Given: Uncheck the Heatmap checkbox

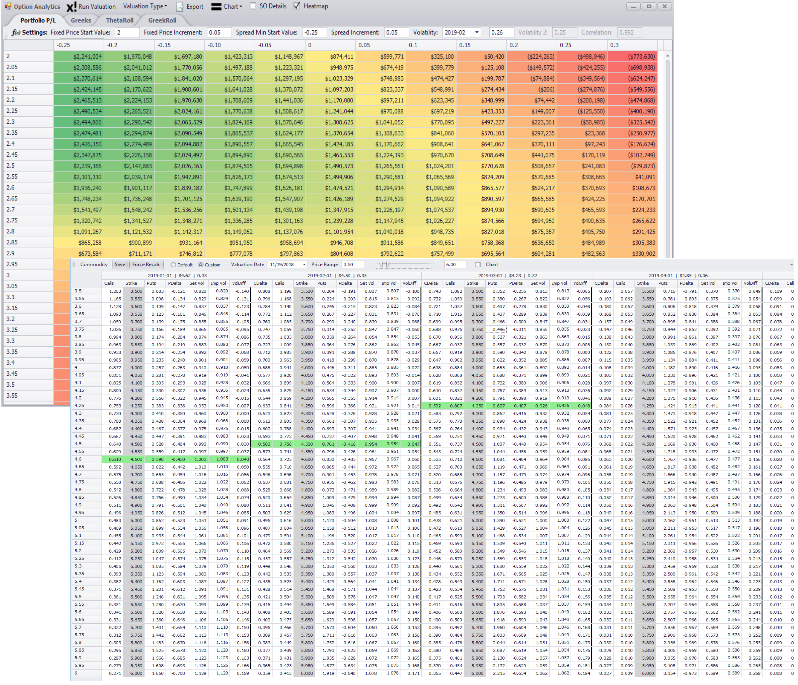Looking at the screenshot, I should coord(297,6).
